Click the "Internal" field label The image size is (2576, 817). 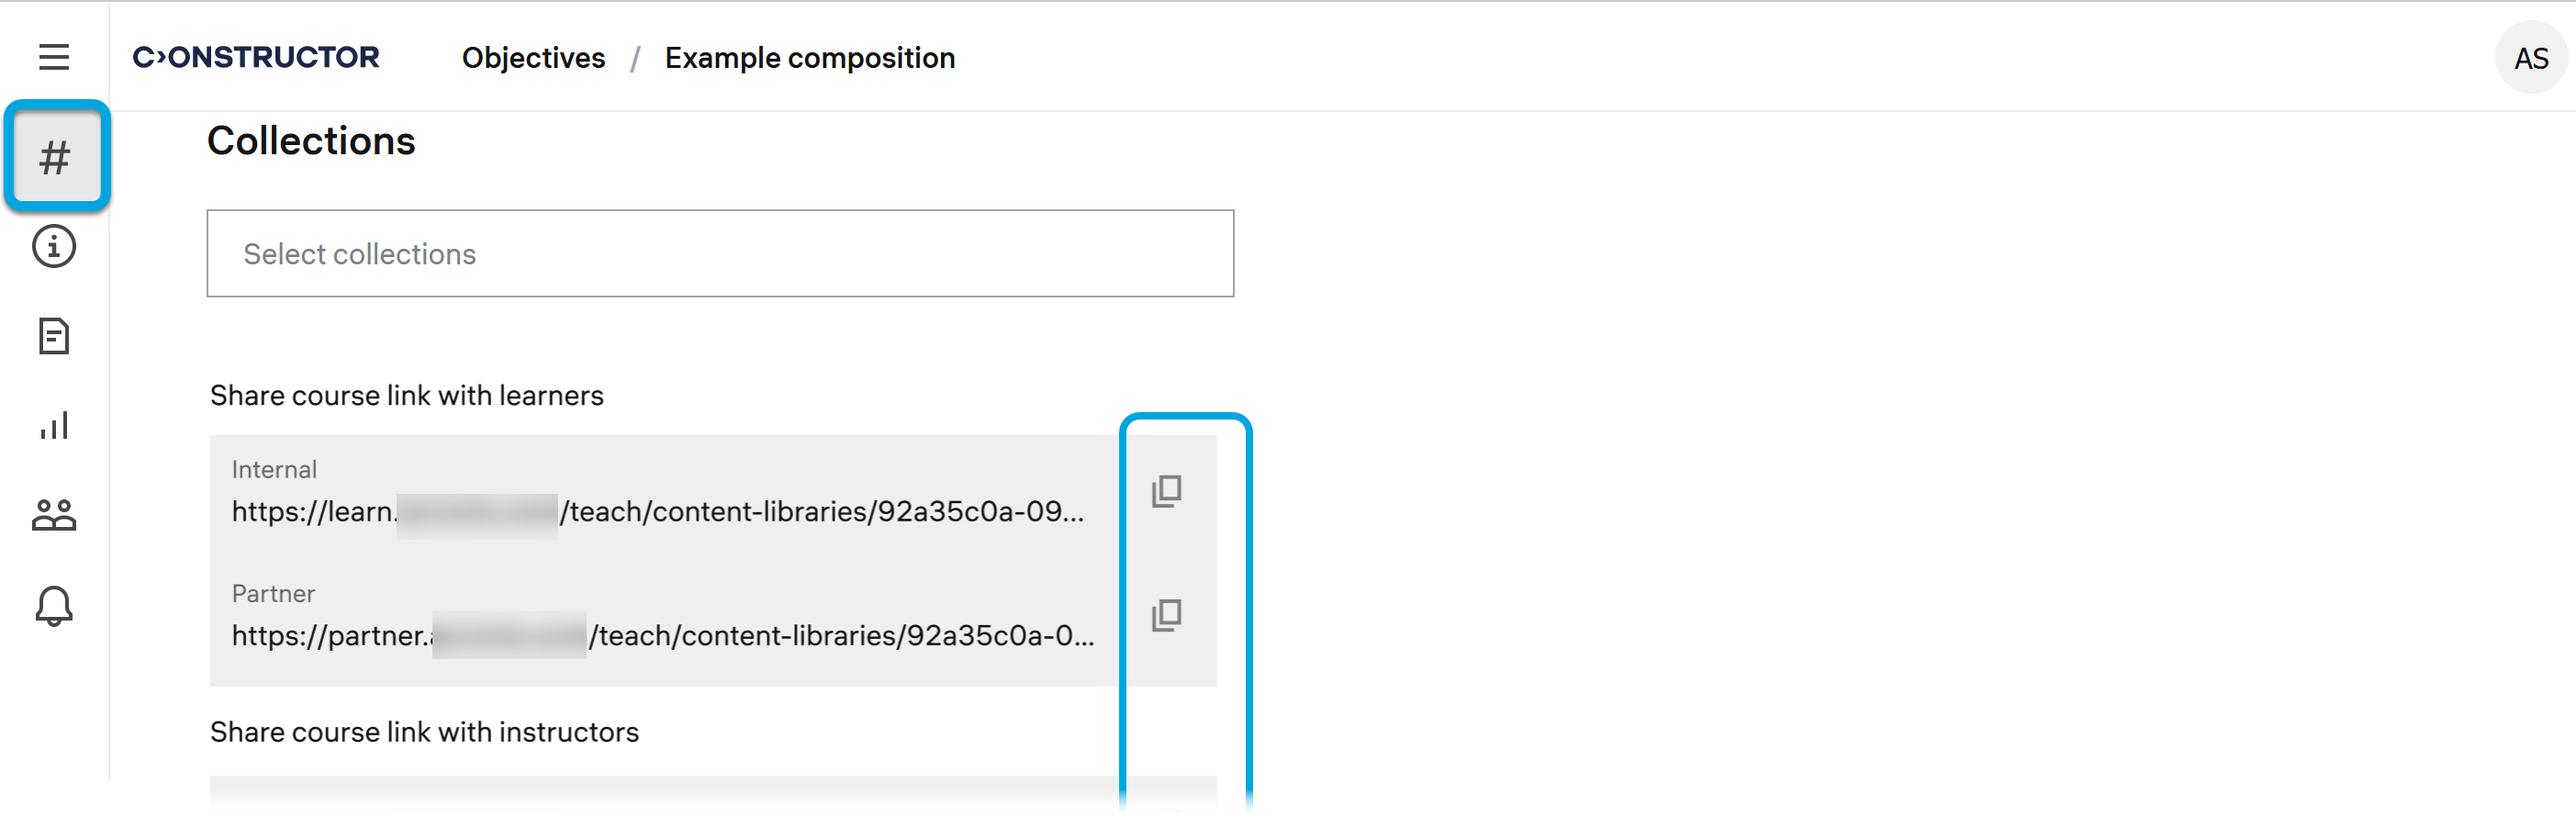[274, 470]
